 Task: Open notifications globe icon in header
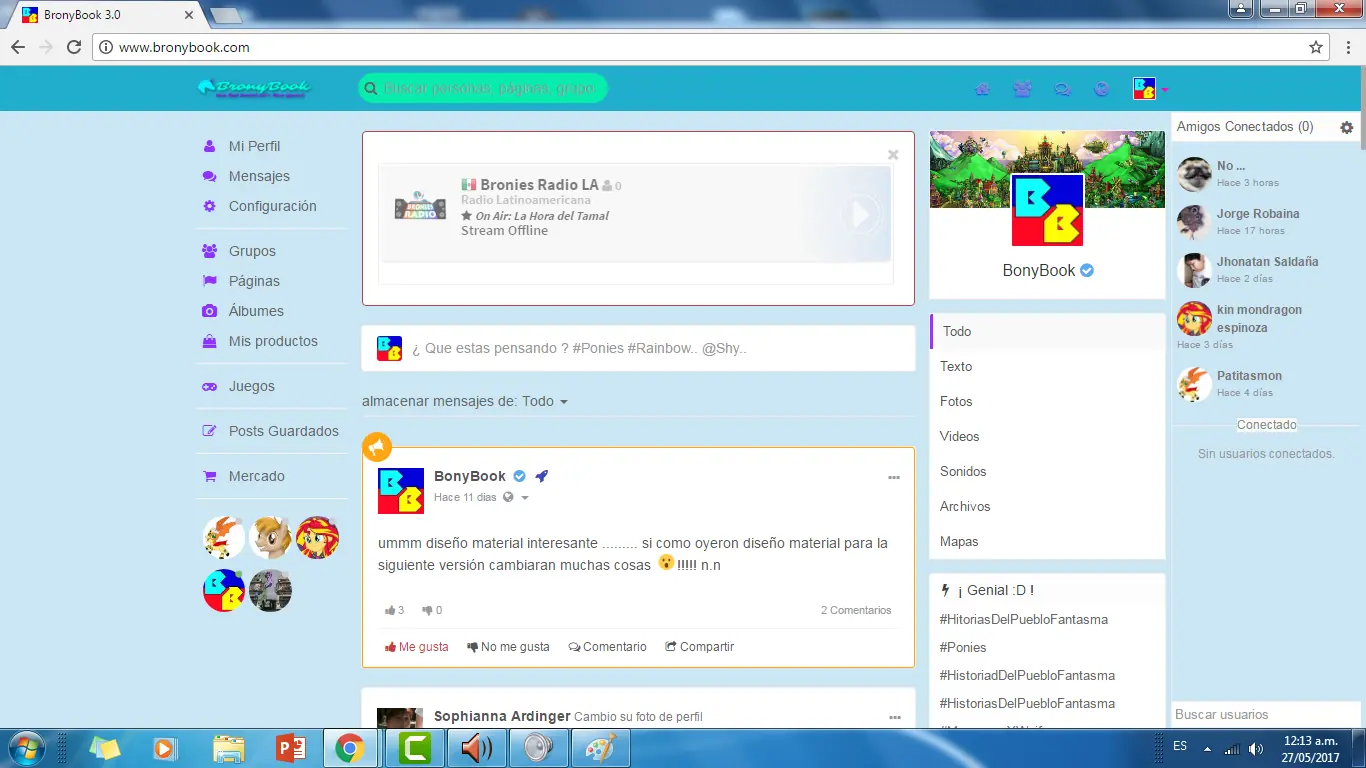click(1102, 88)
